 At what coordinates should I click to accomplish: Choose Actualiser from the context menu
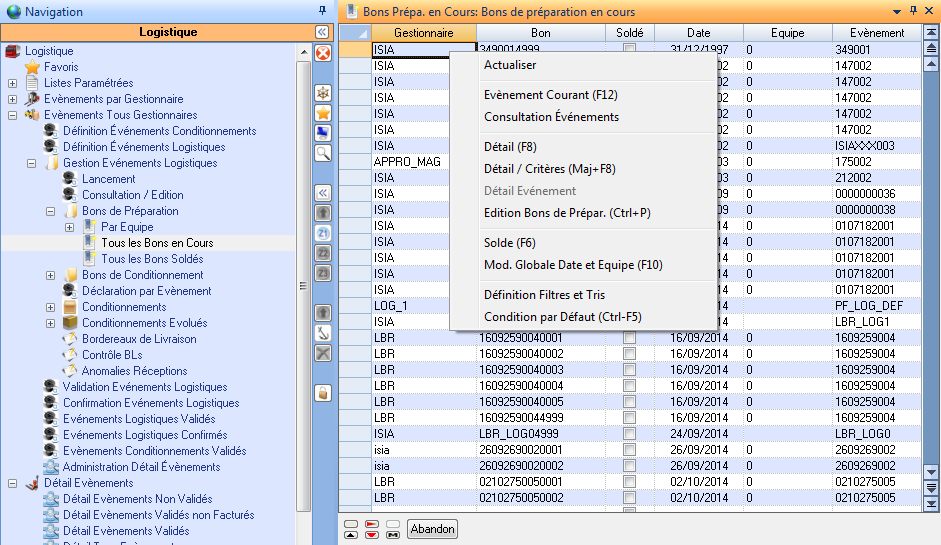point(510,65)
